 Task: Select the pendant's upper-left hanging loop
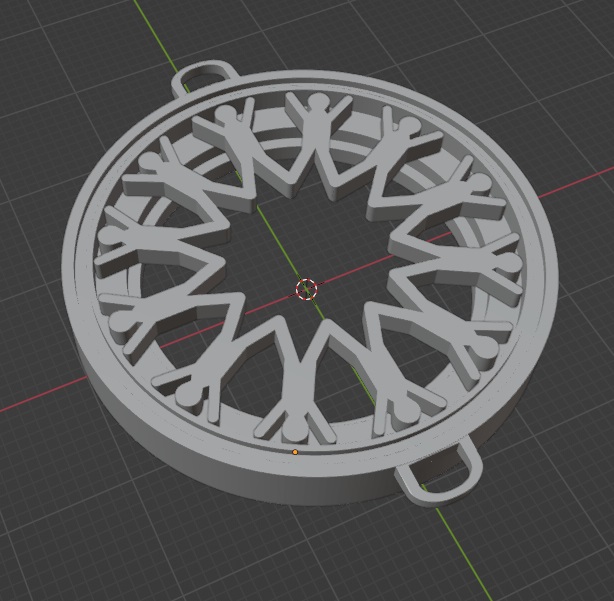click(204, 79)
